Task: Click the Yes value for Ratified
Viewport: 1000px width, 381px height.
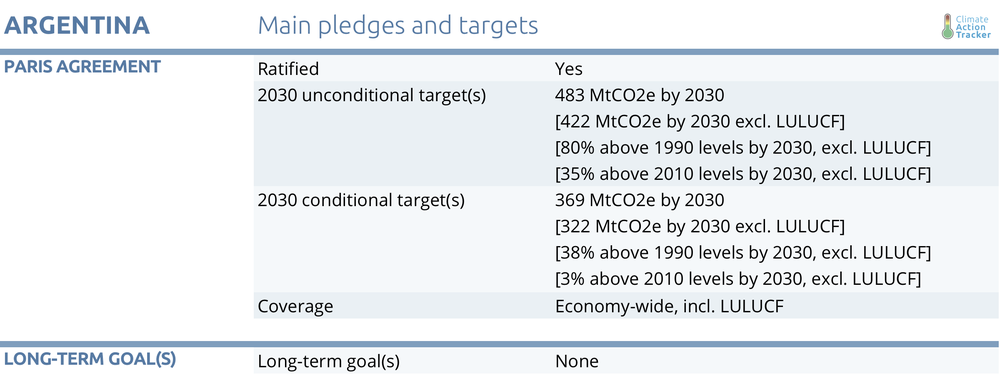Action: 569,68
